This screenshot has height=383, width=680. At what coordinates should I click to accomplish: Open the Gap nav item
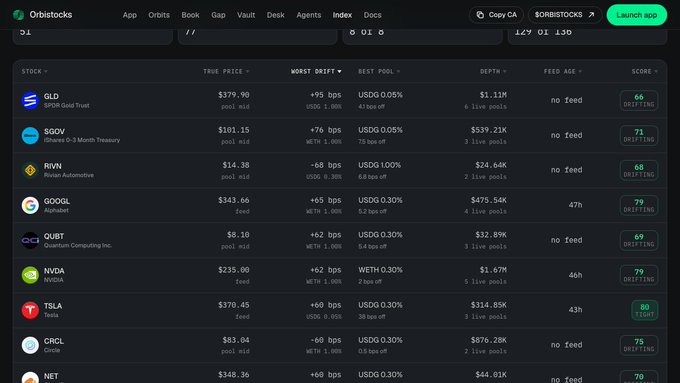[x=218, y=15]
